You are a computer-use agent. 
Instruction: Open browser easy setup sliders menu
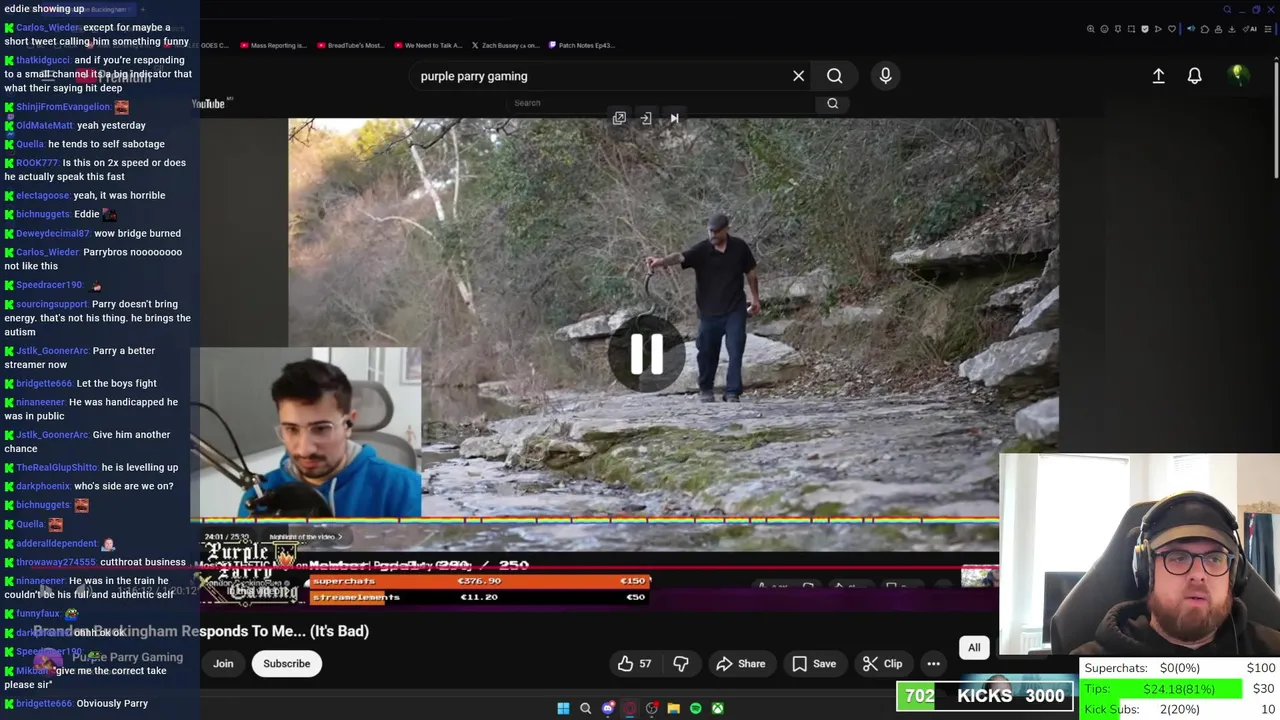point(1268,29)
